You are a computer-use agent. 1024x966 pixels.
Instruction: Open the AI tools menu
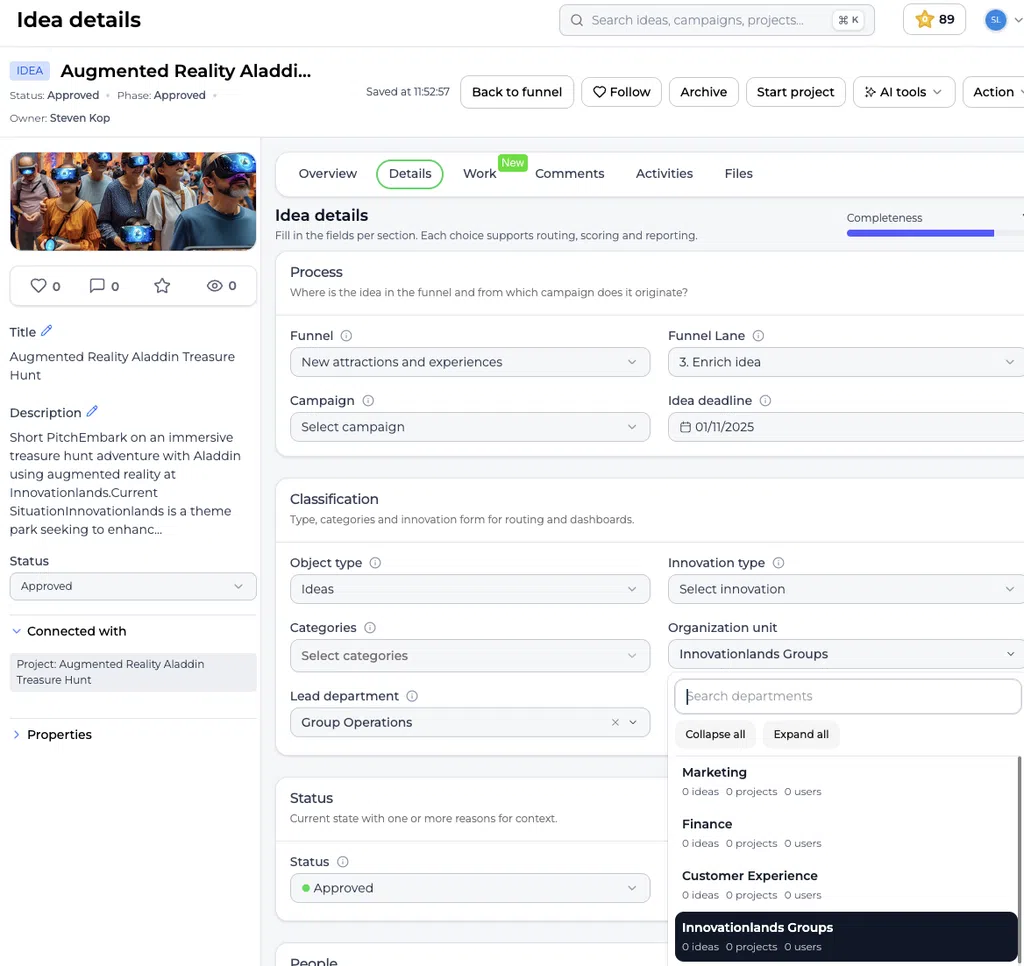tap(904, 92)
